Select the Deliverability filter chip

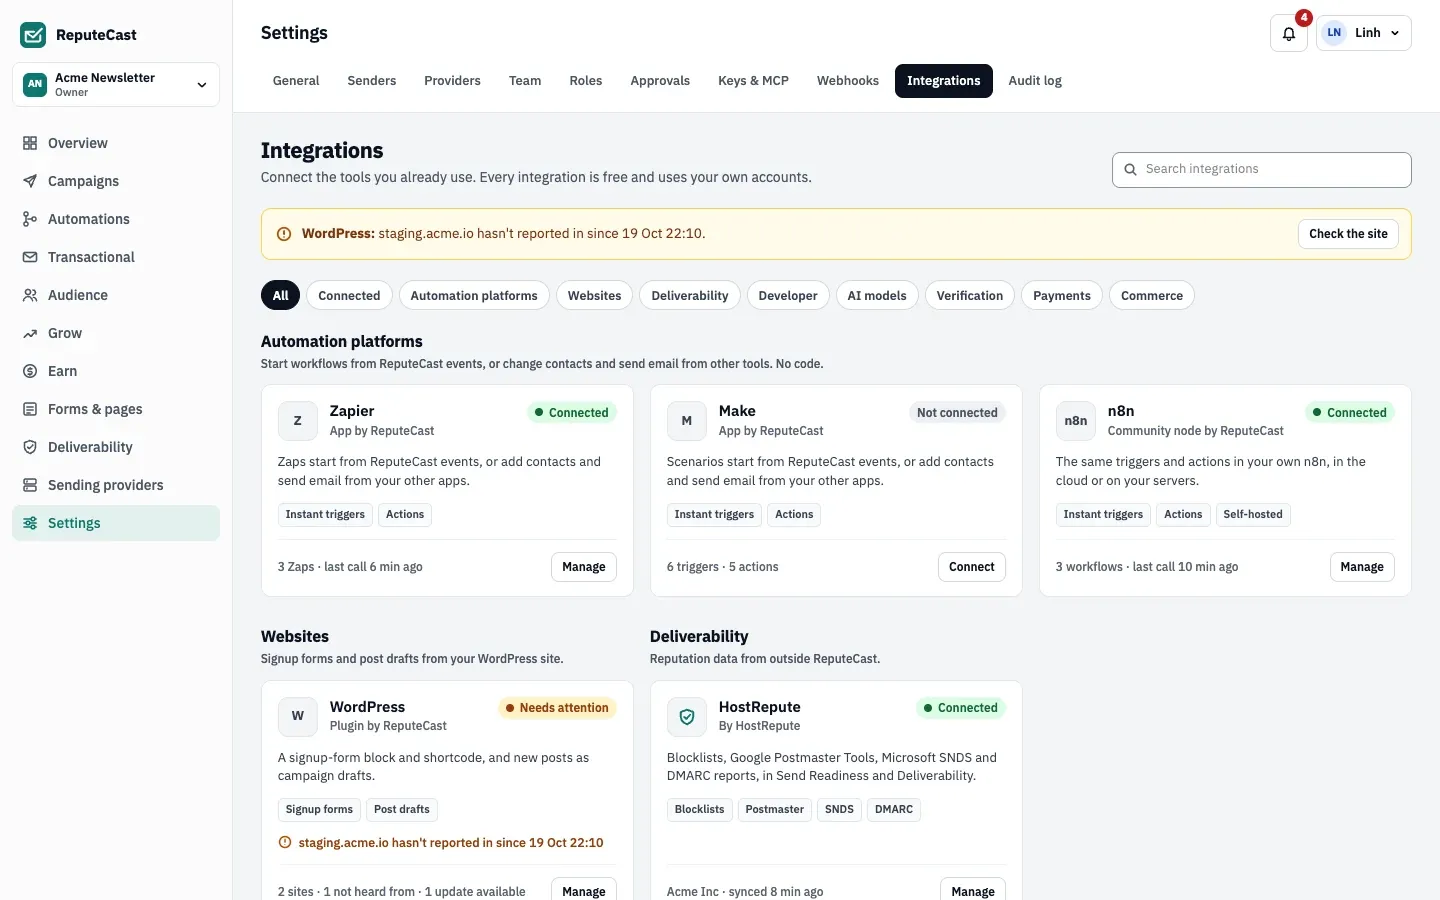pyautogui.click(x=690, y=296)
